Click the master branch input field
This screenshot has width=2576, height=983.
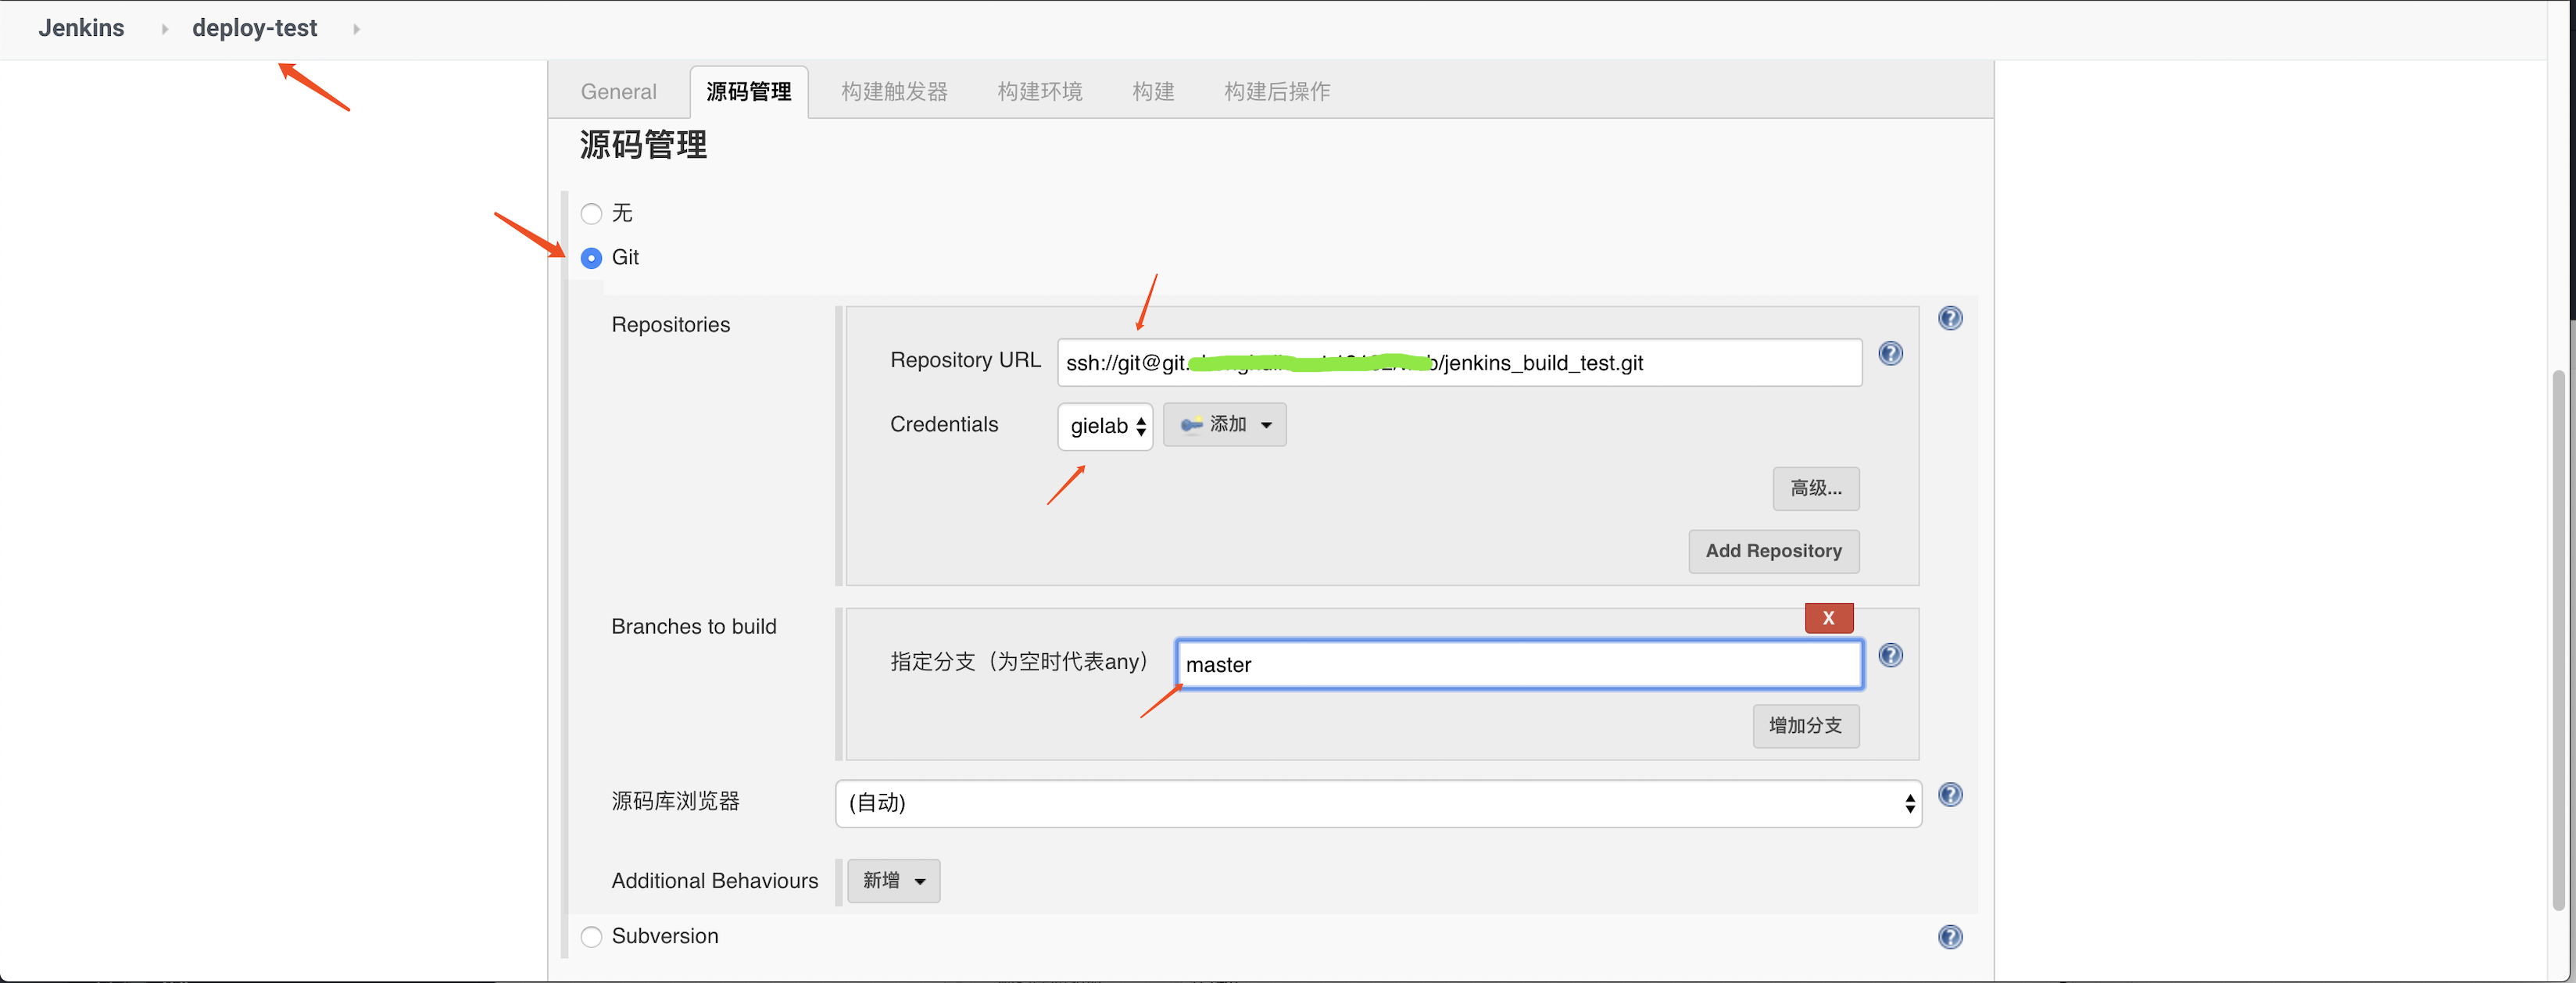pyautogui.click(x=1518, y=665)
